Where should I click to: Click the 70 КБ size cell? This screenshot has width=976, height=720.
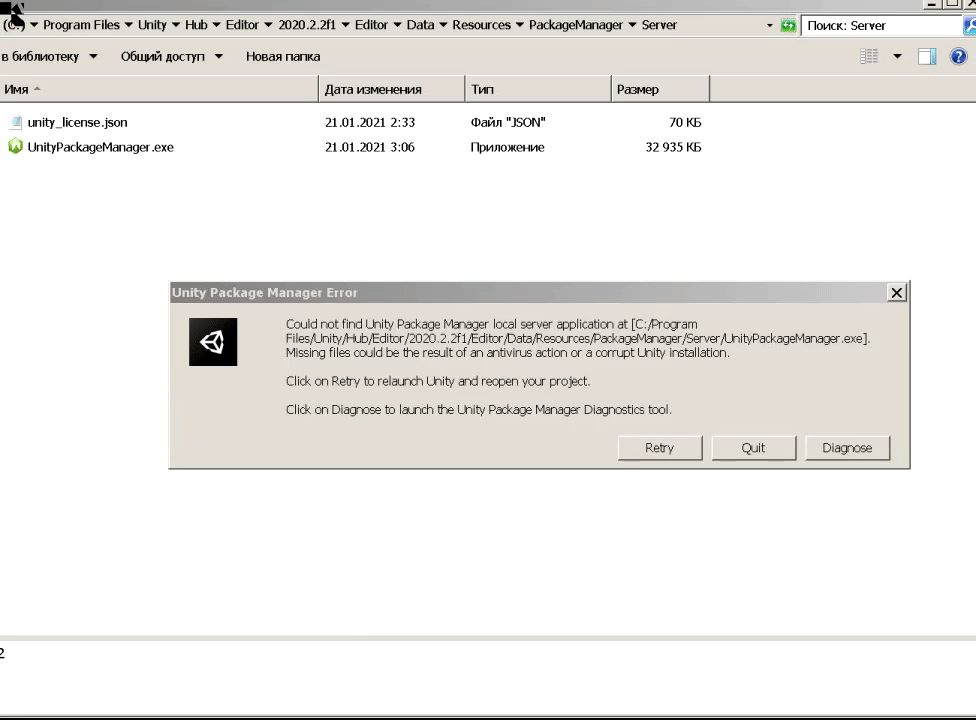pos(685,123)
